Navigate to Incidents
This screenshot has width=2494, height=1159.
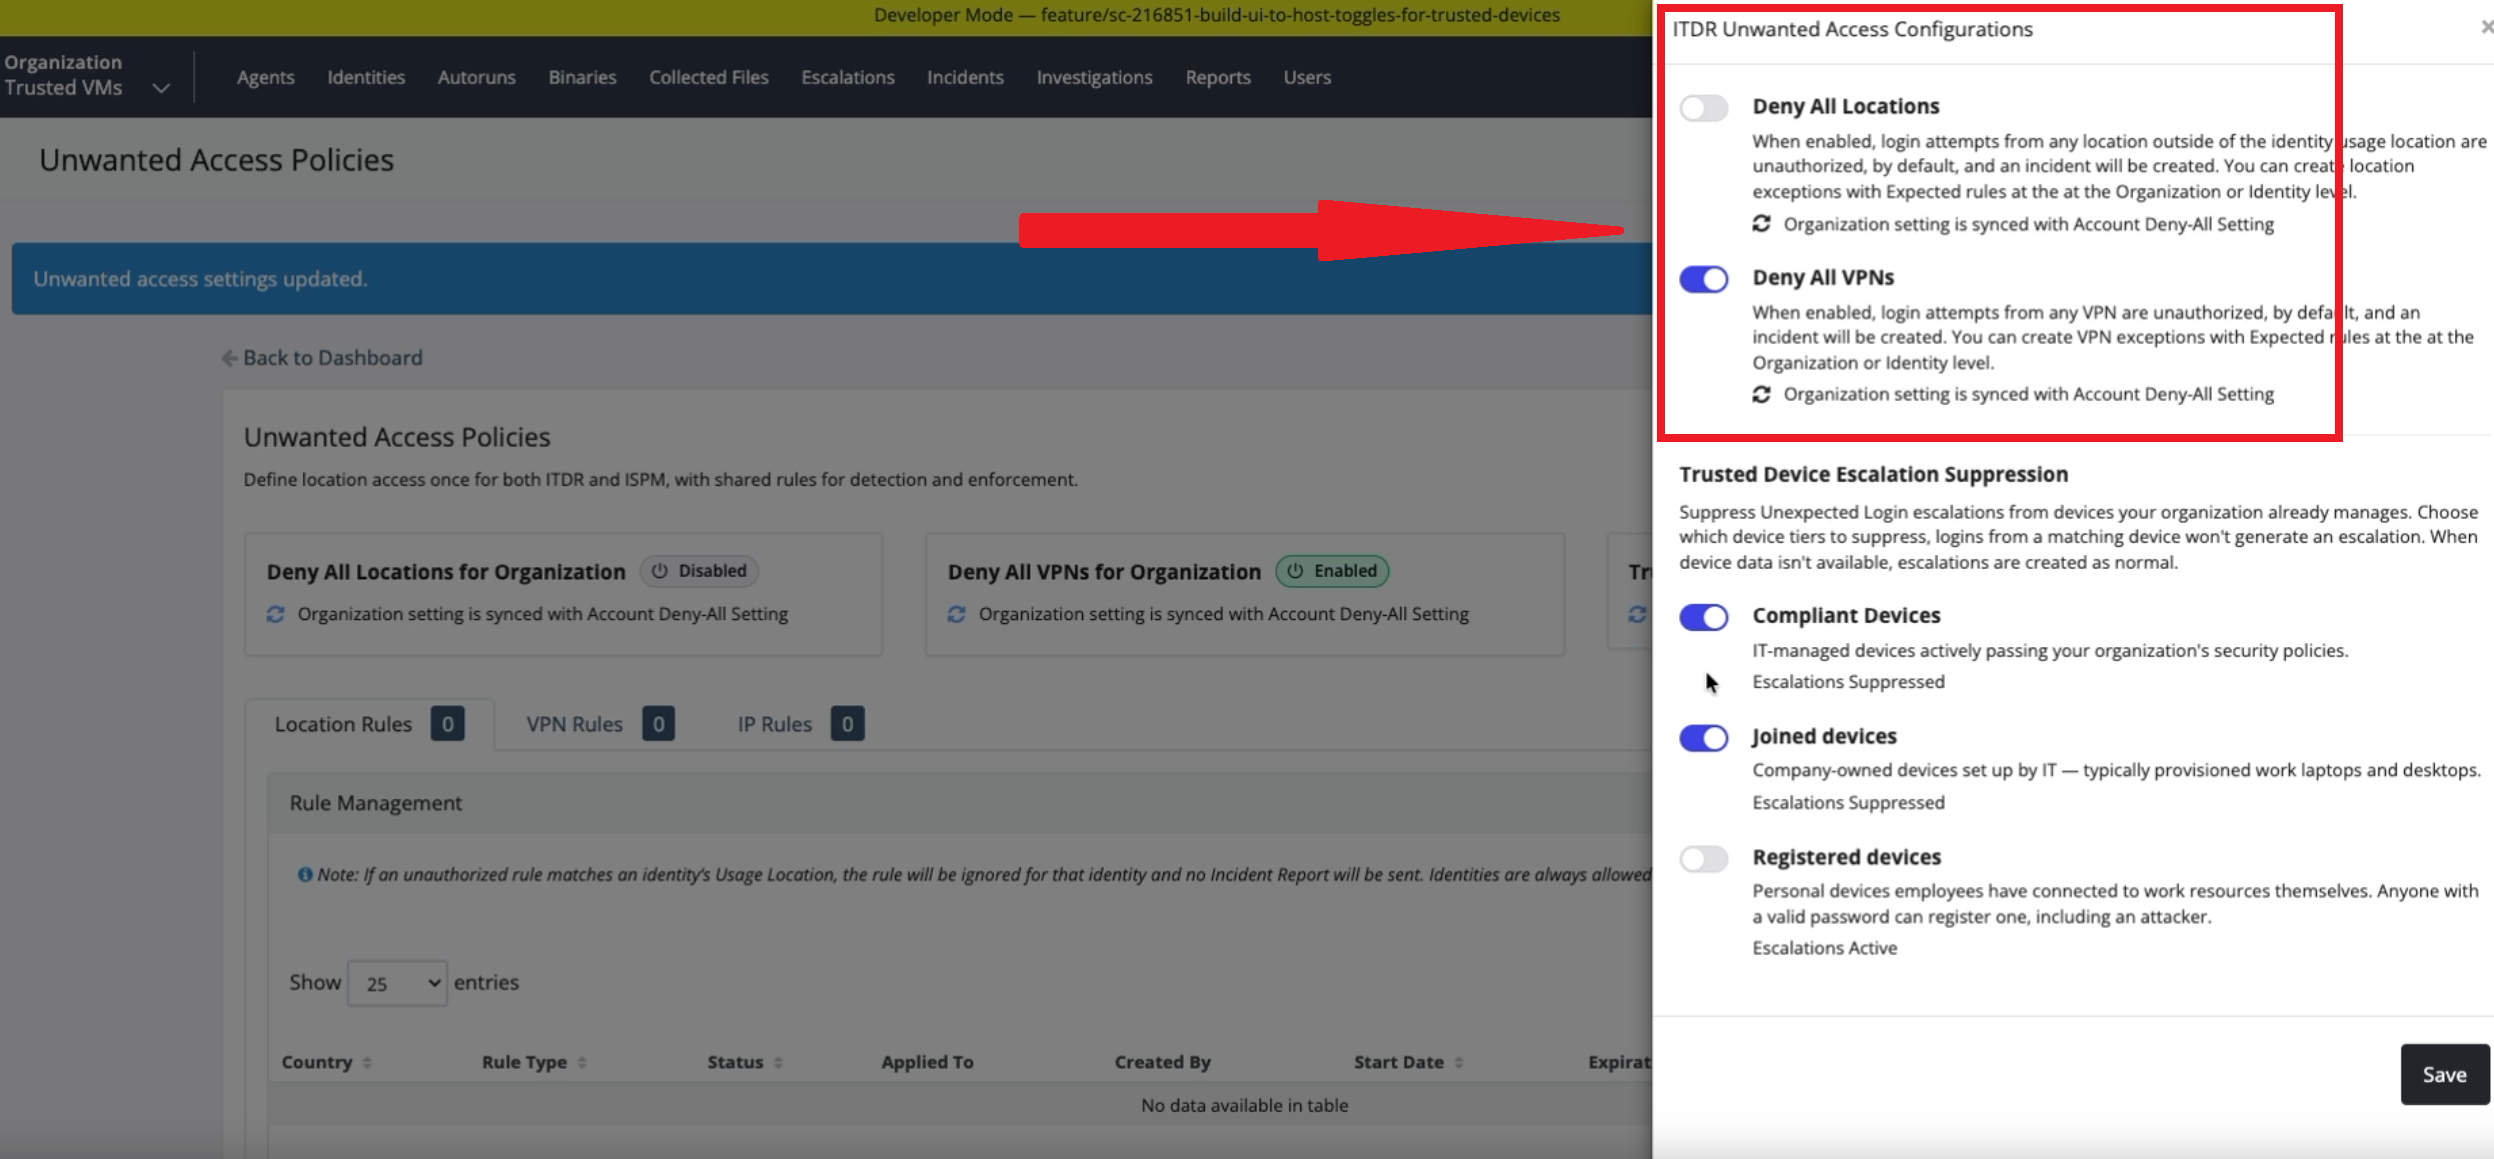click(x=965, y=77)
